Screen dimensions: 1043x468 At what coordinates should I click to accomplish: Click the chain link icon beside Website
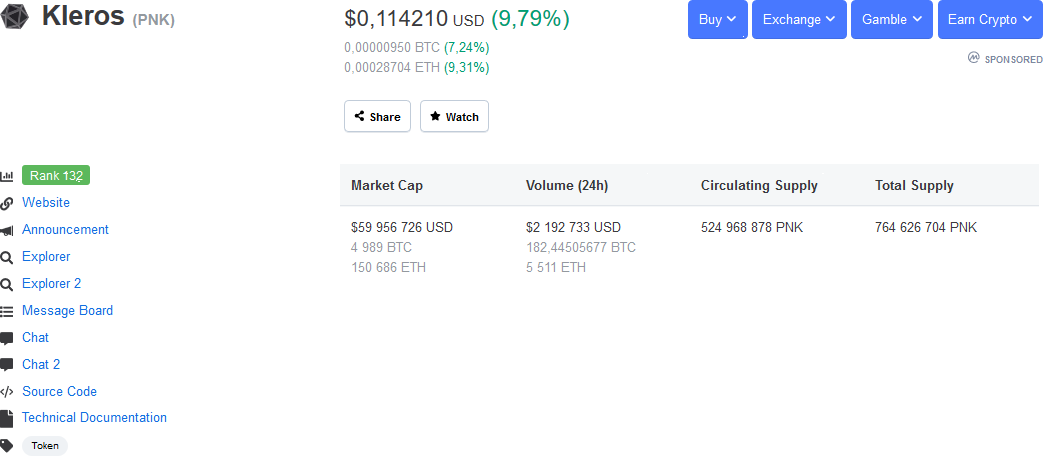pos(7,203)
